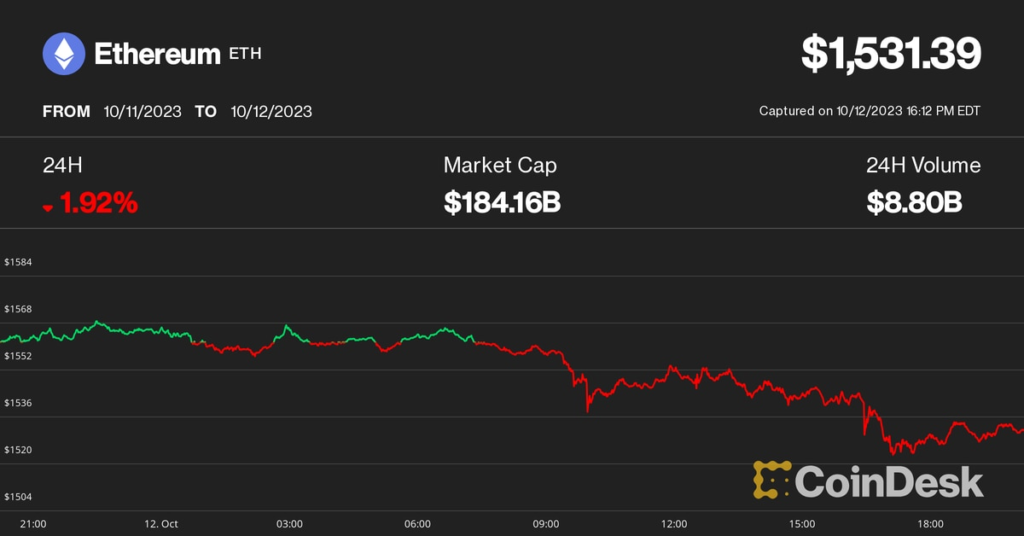The width and height of the screenshot is (1024, 536).
Task: Select the FROM date 10/11/2023
Action: 142,111
